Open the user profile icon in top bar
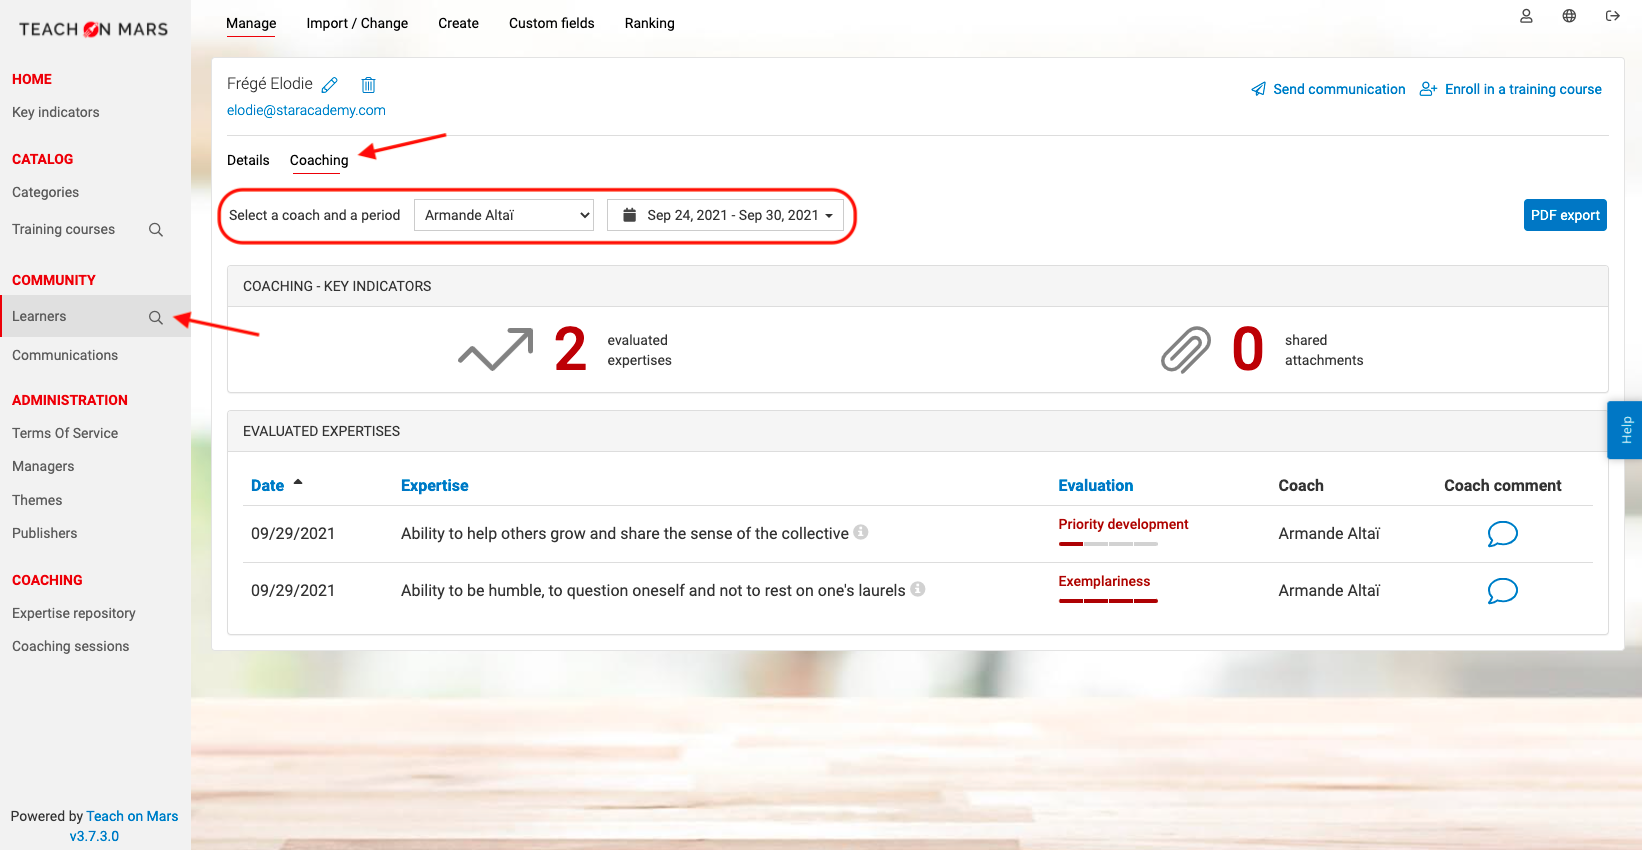 tap(1526, 16)
